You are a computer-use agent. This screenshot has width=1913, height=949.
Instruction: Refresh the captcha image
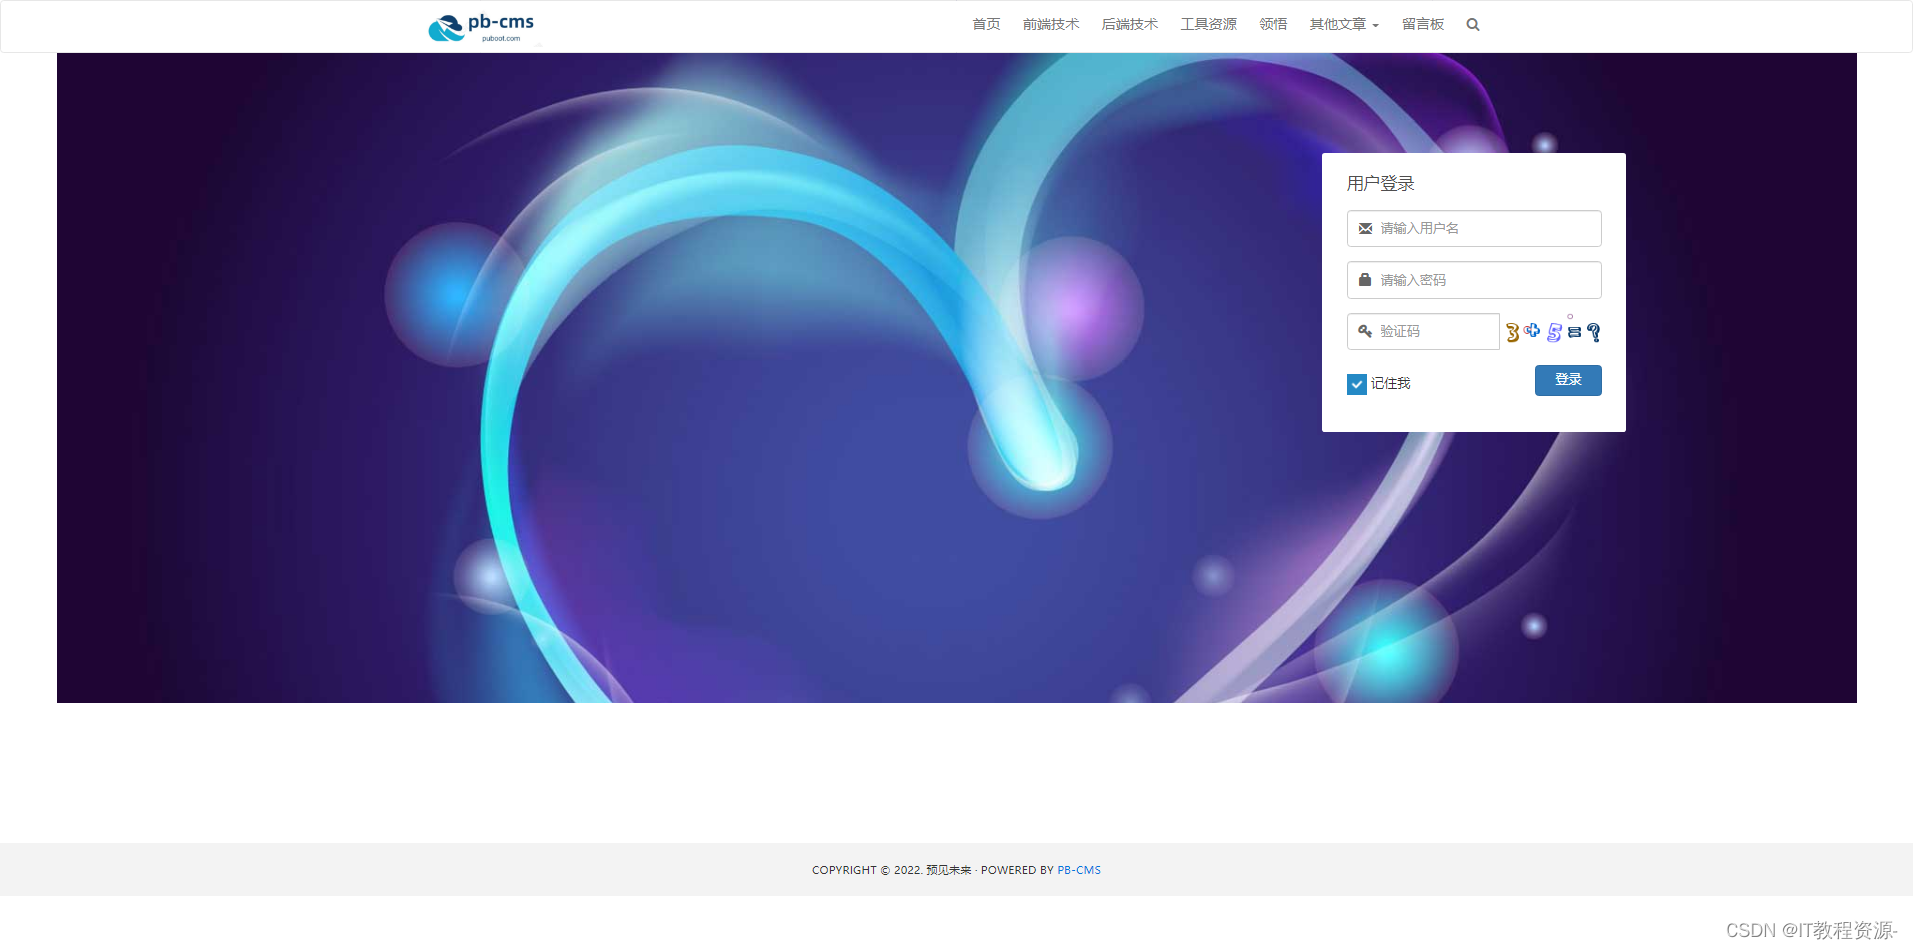[1553, 331]
